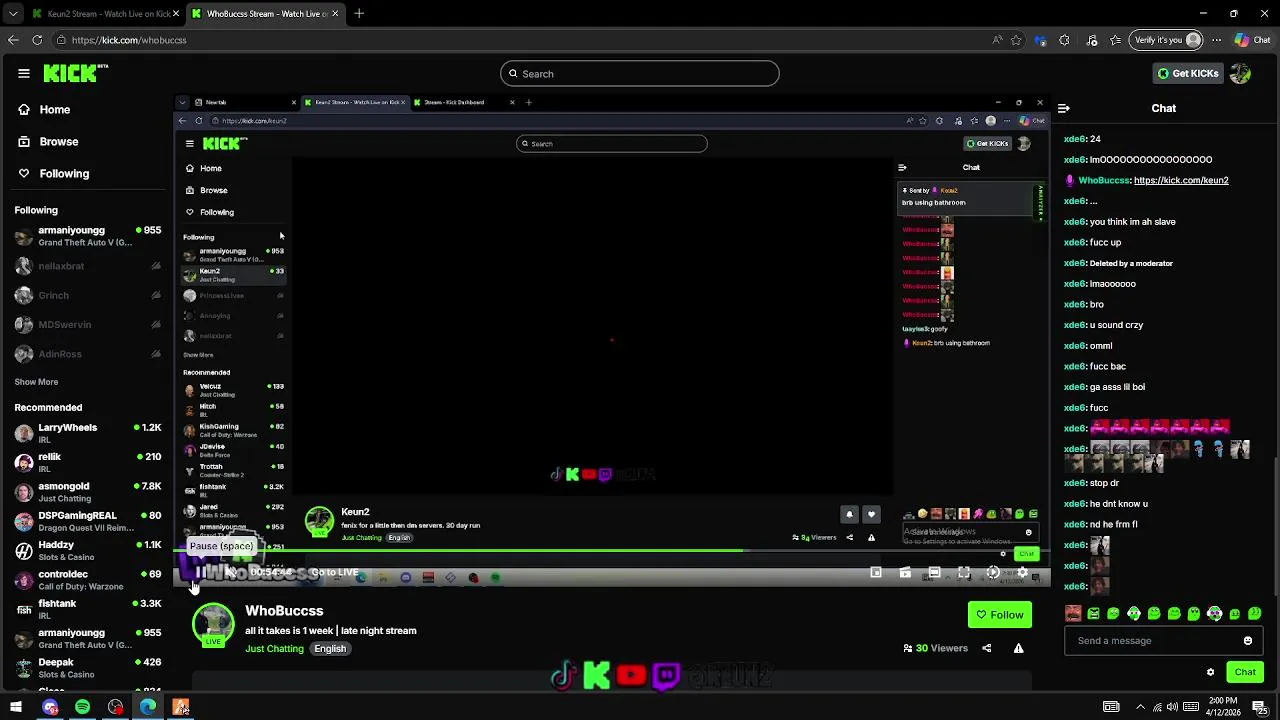The image size is (1280, 720).
Task: Click the Verify it's you profile button
Action: (1167, 40)
